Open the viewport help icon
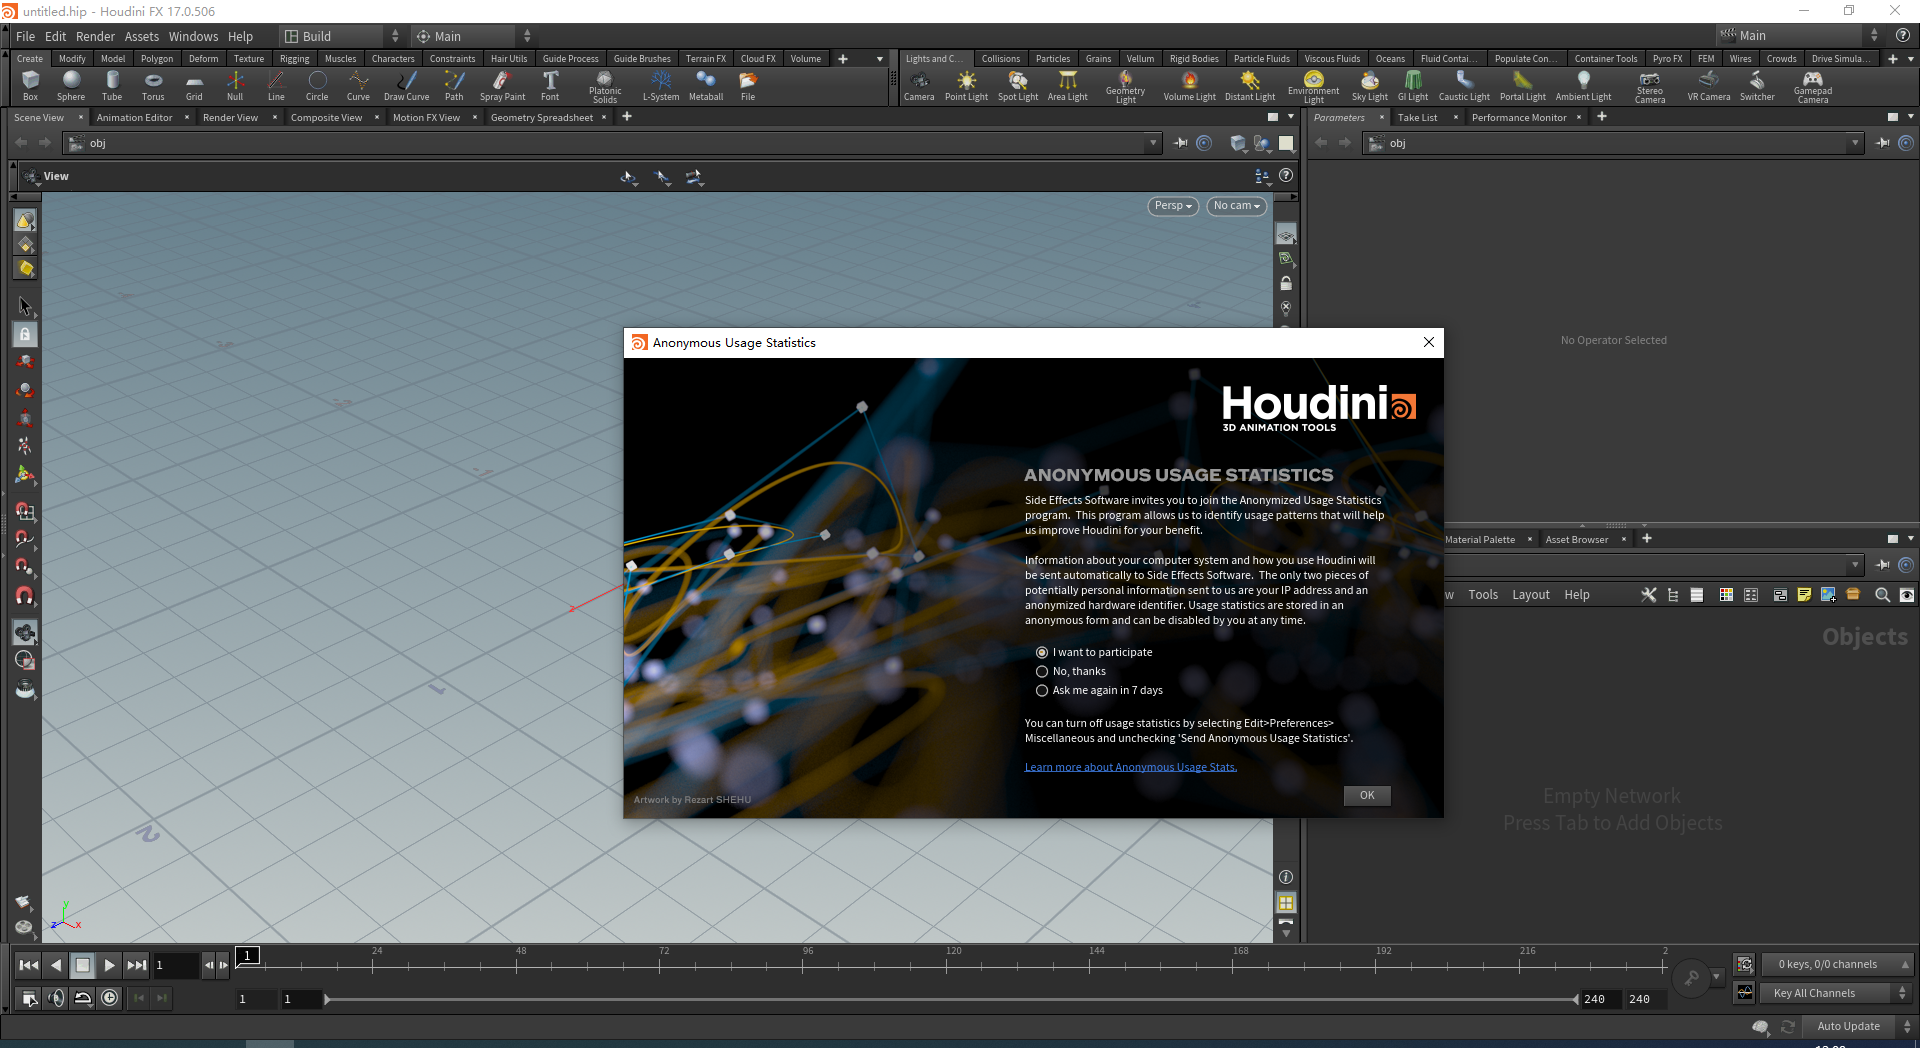Viewport: 1920px width, 1048px height. 1286,175
